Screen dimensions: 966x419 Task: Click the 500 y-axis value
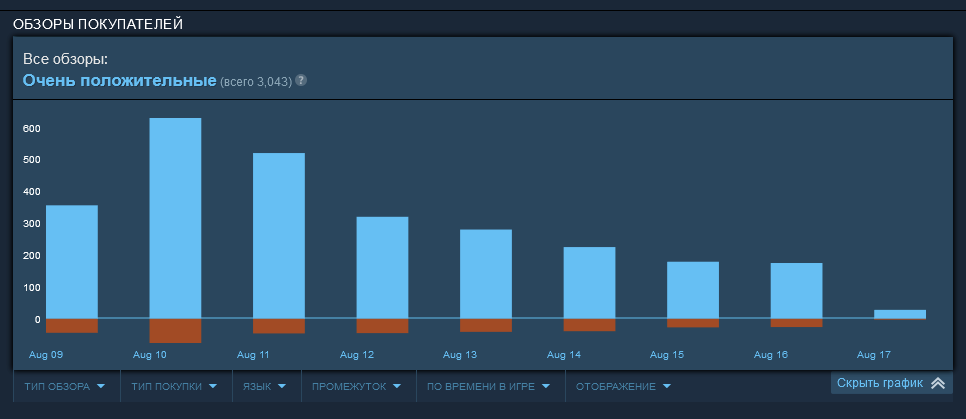tap(33, 160)
